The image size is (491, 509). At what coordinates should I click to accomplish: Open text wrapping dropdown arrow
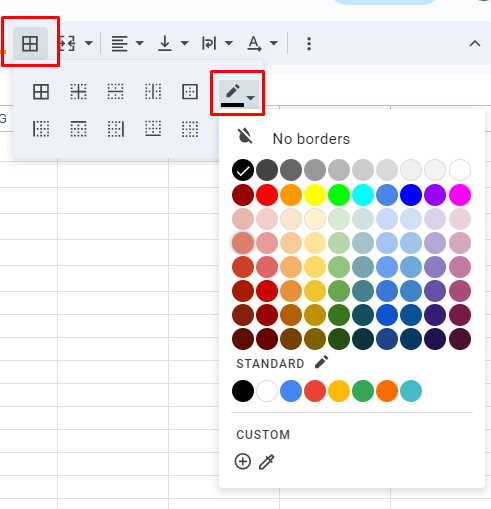click(x=229, y=43)
